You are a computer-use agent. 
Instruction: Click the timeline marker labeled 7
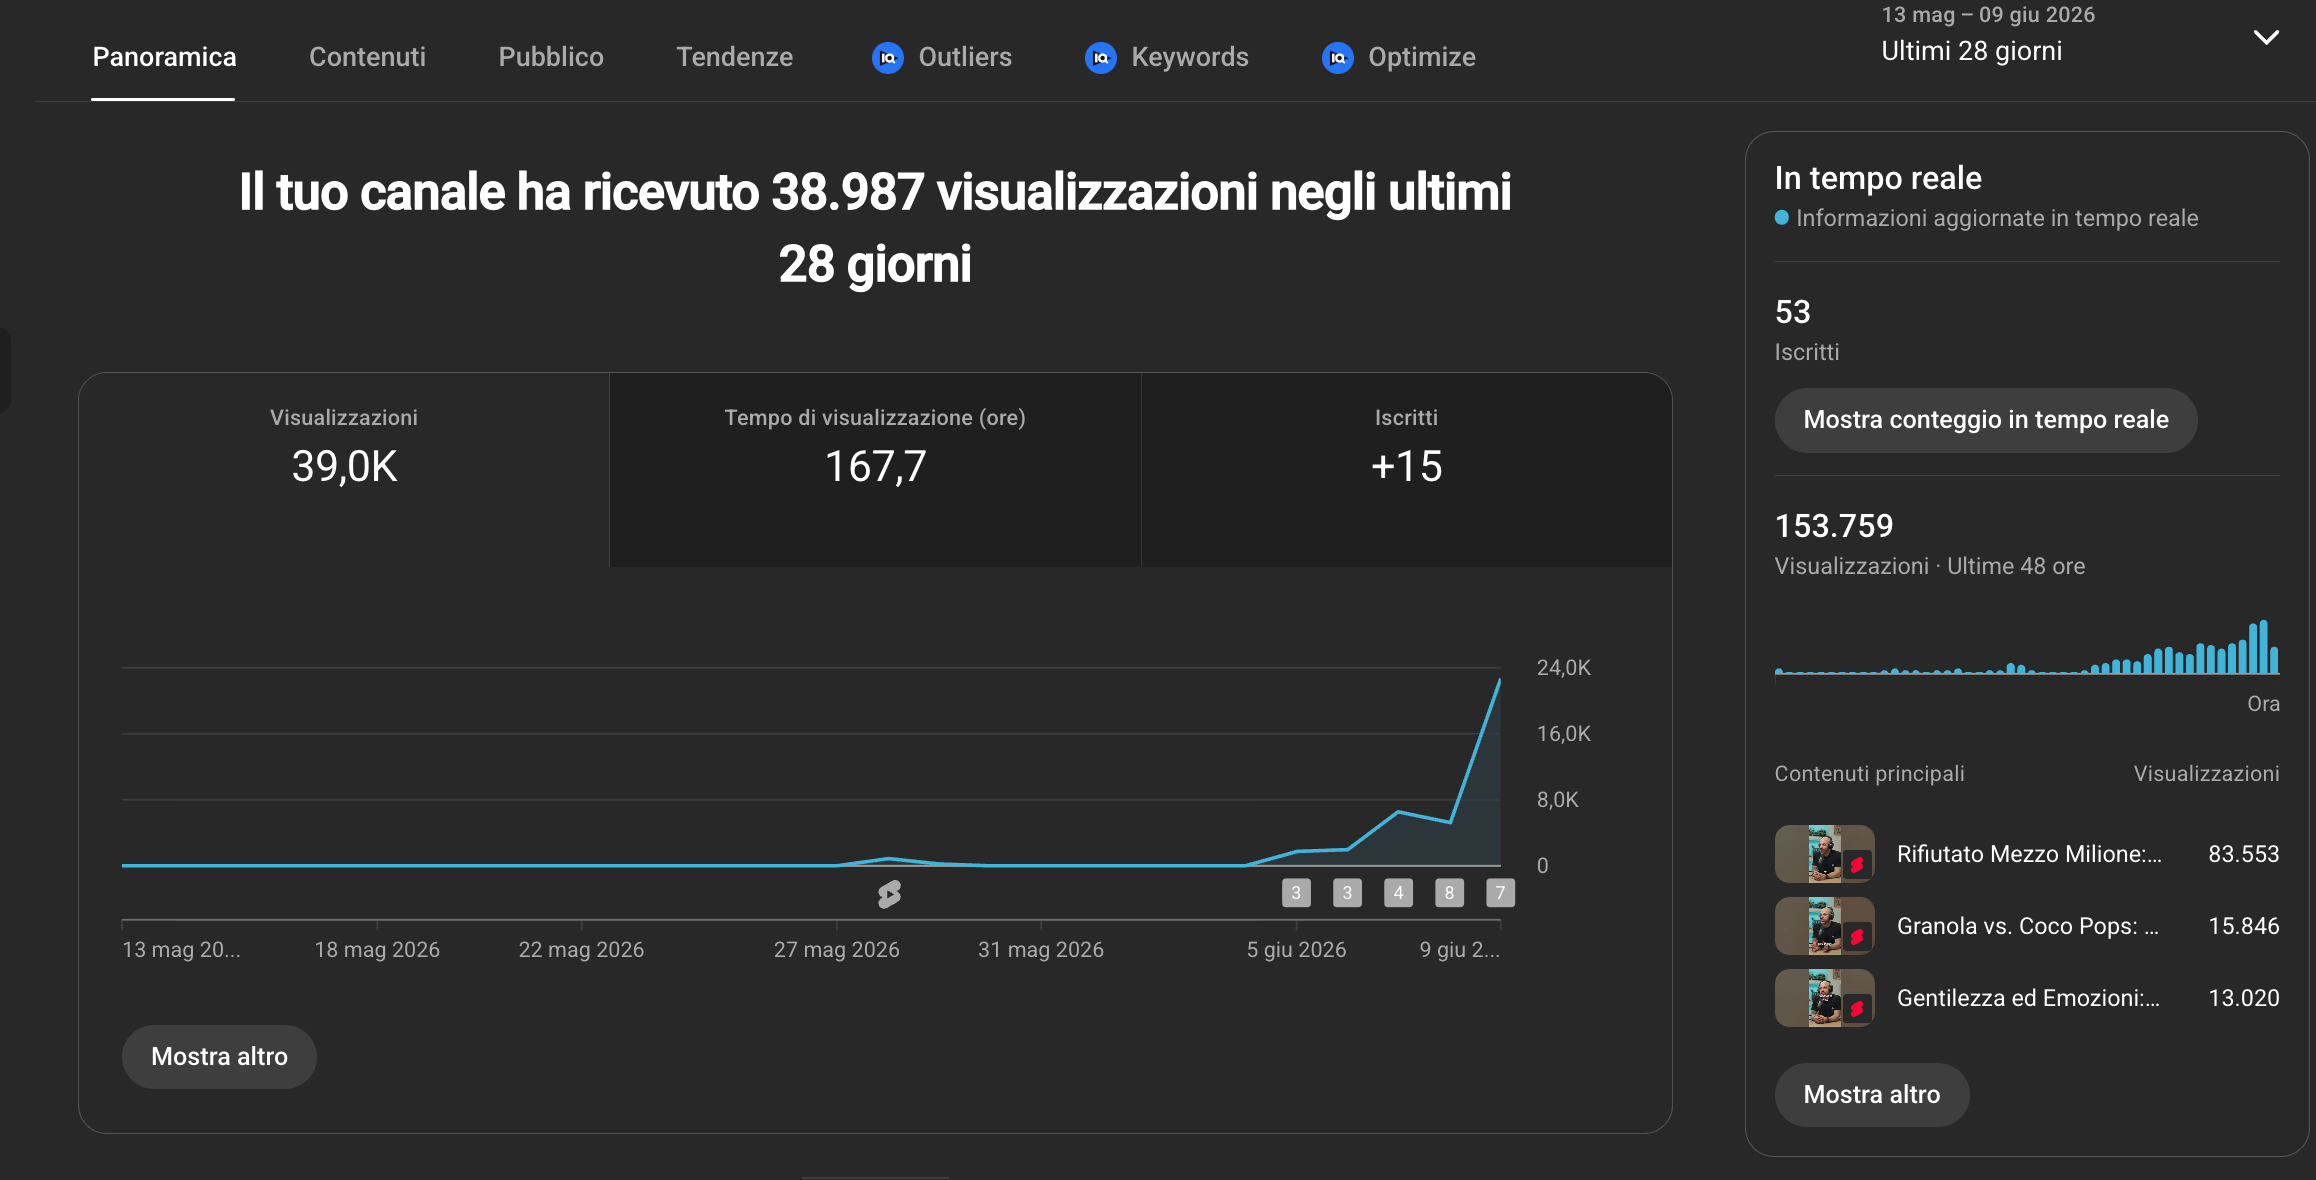click(1500, 893)
